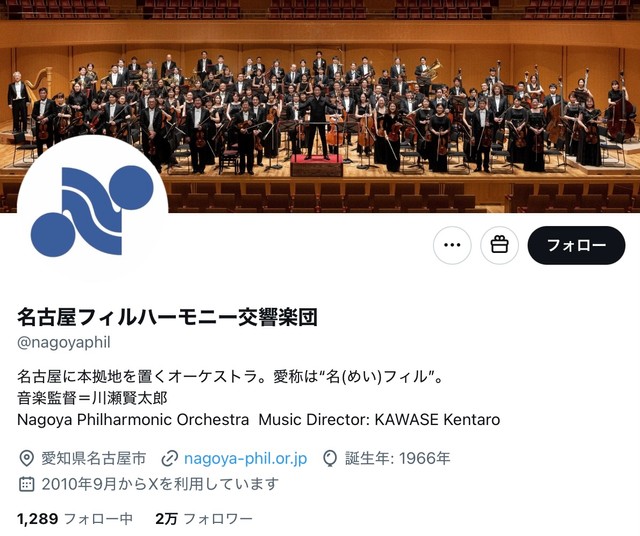Click the gift icon button

pyautogui.click(x=500, y=245)
